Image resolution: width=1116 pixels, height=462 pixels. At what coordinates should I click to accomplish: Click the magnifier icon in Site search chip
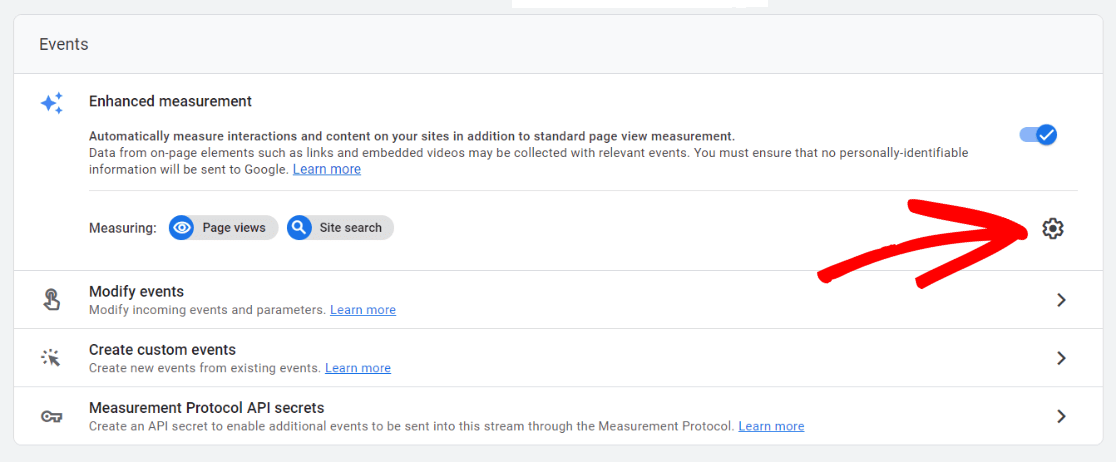pyautogui.click(x=299, y=228)
